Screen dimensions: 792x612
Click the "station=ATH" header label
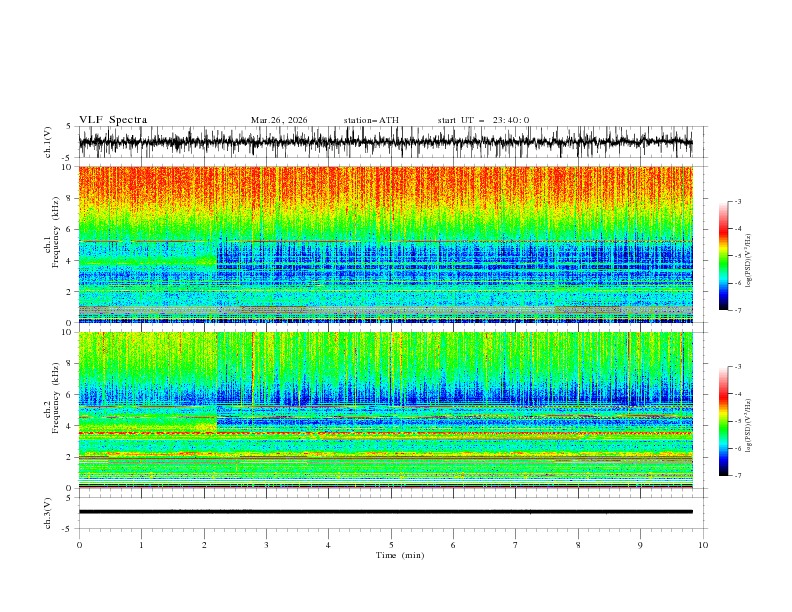(371, 120)
